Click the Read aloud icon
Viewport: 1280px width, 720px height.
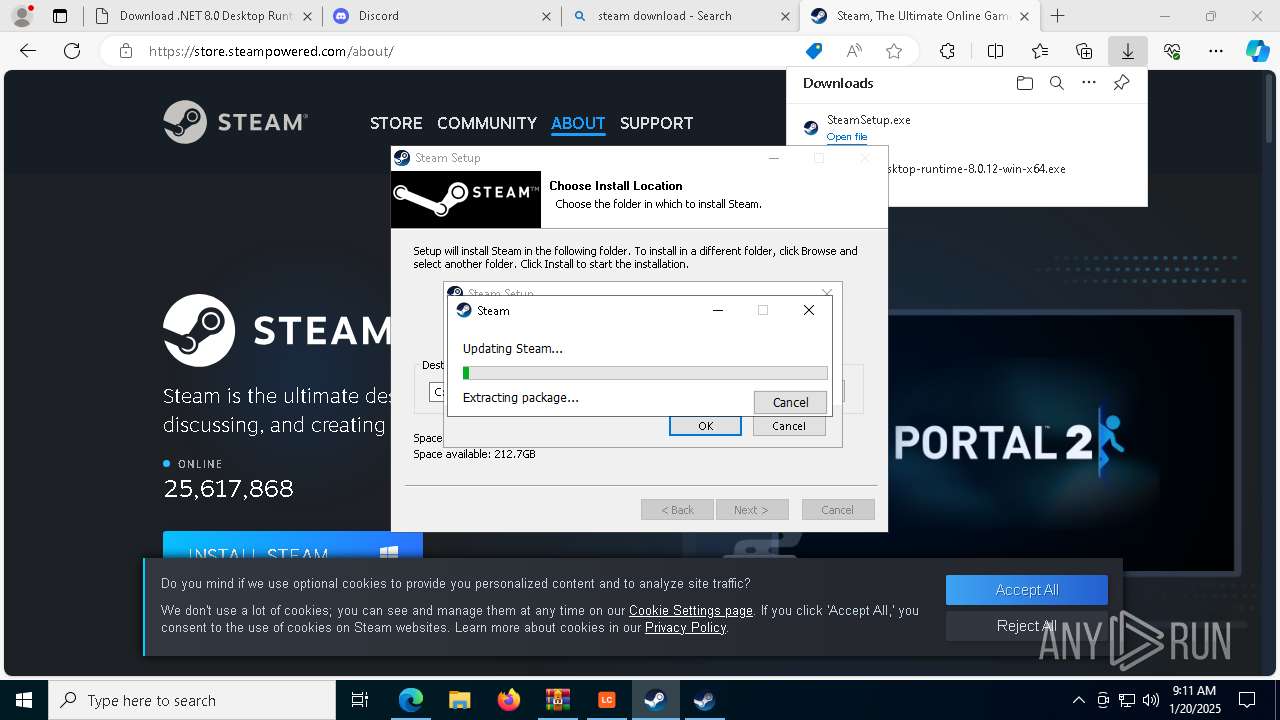pyautogui.click(x=854, y=51)
